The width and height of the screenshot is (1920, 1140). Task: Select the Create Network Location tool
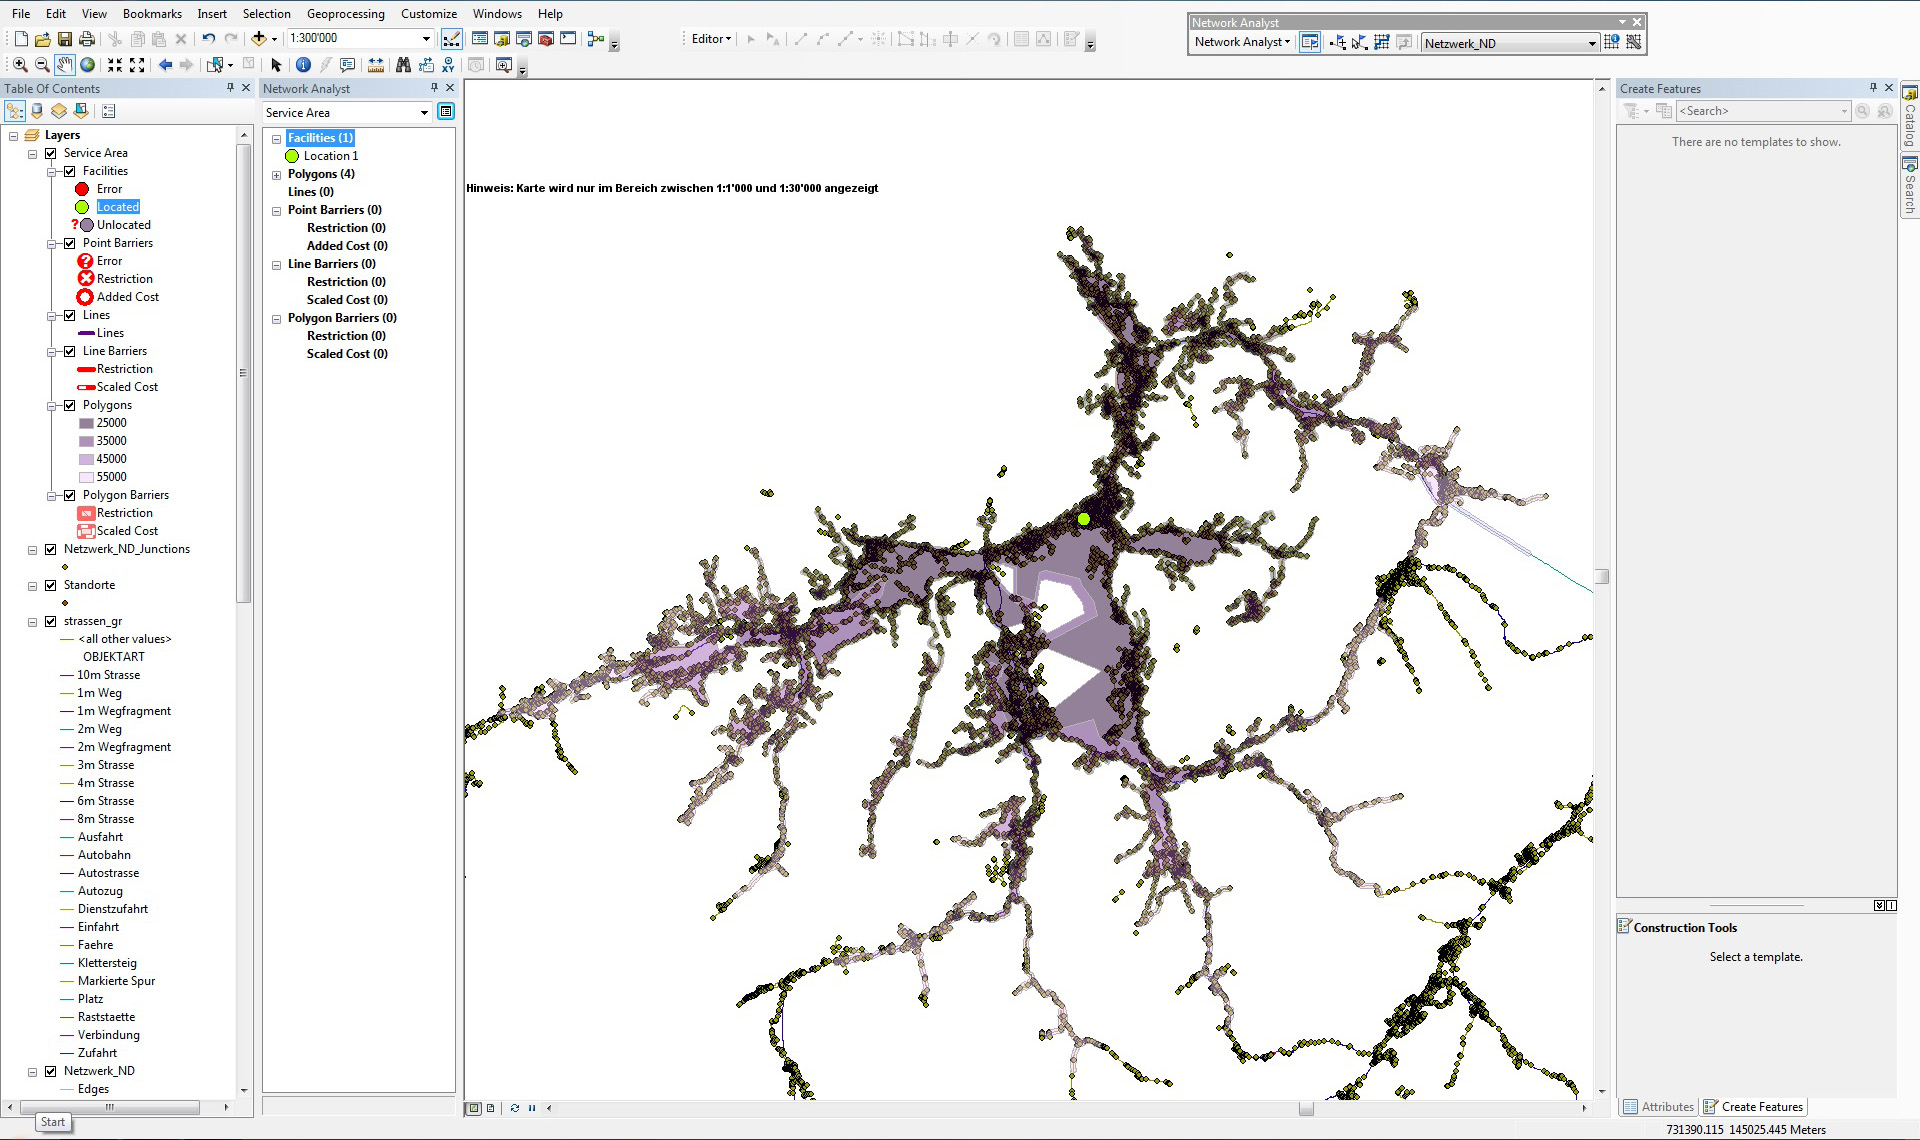(1337, 42)
